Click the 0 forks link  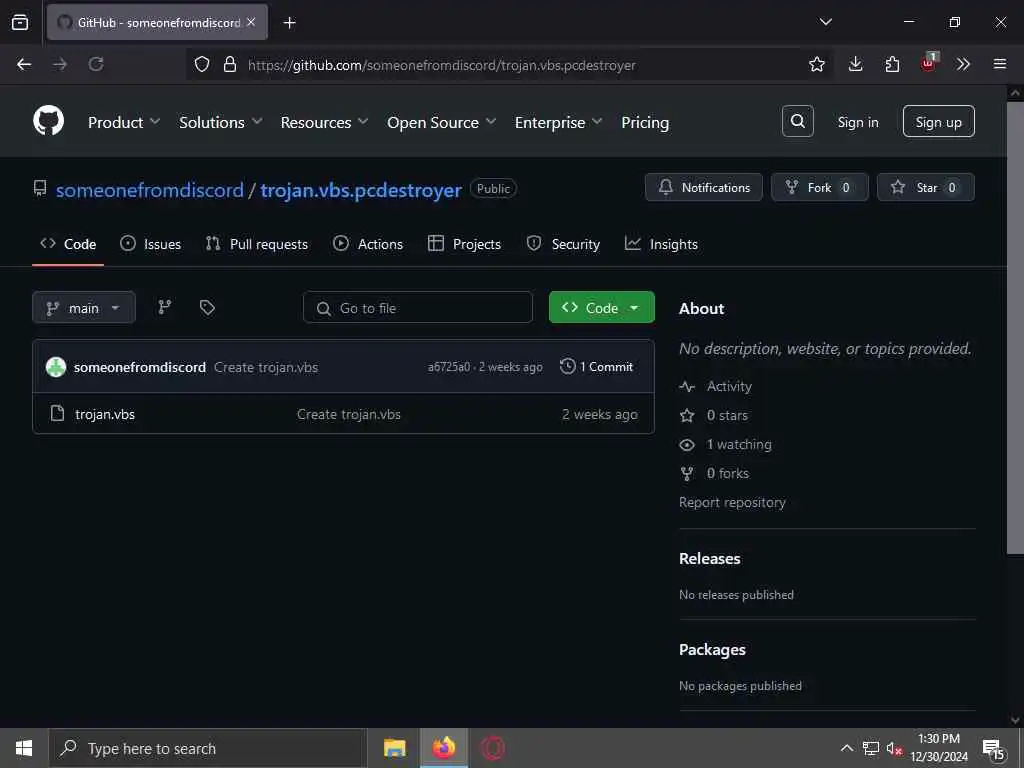pyautogui.click(x=714, y=473)
